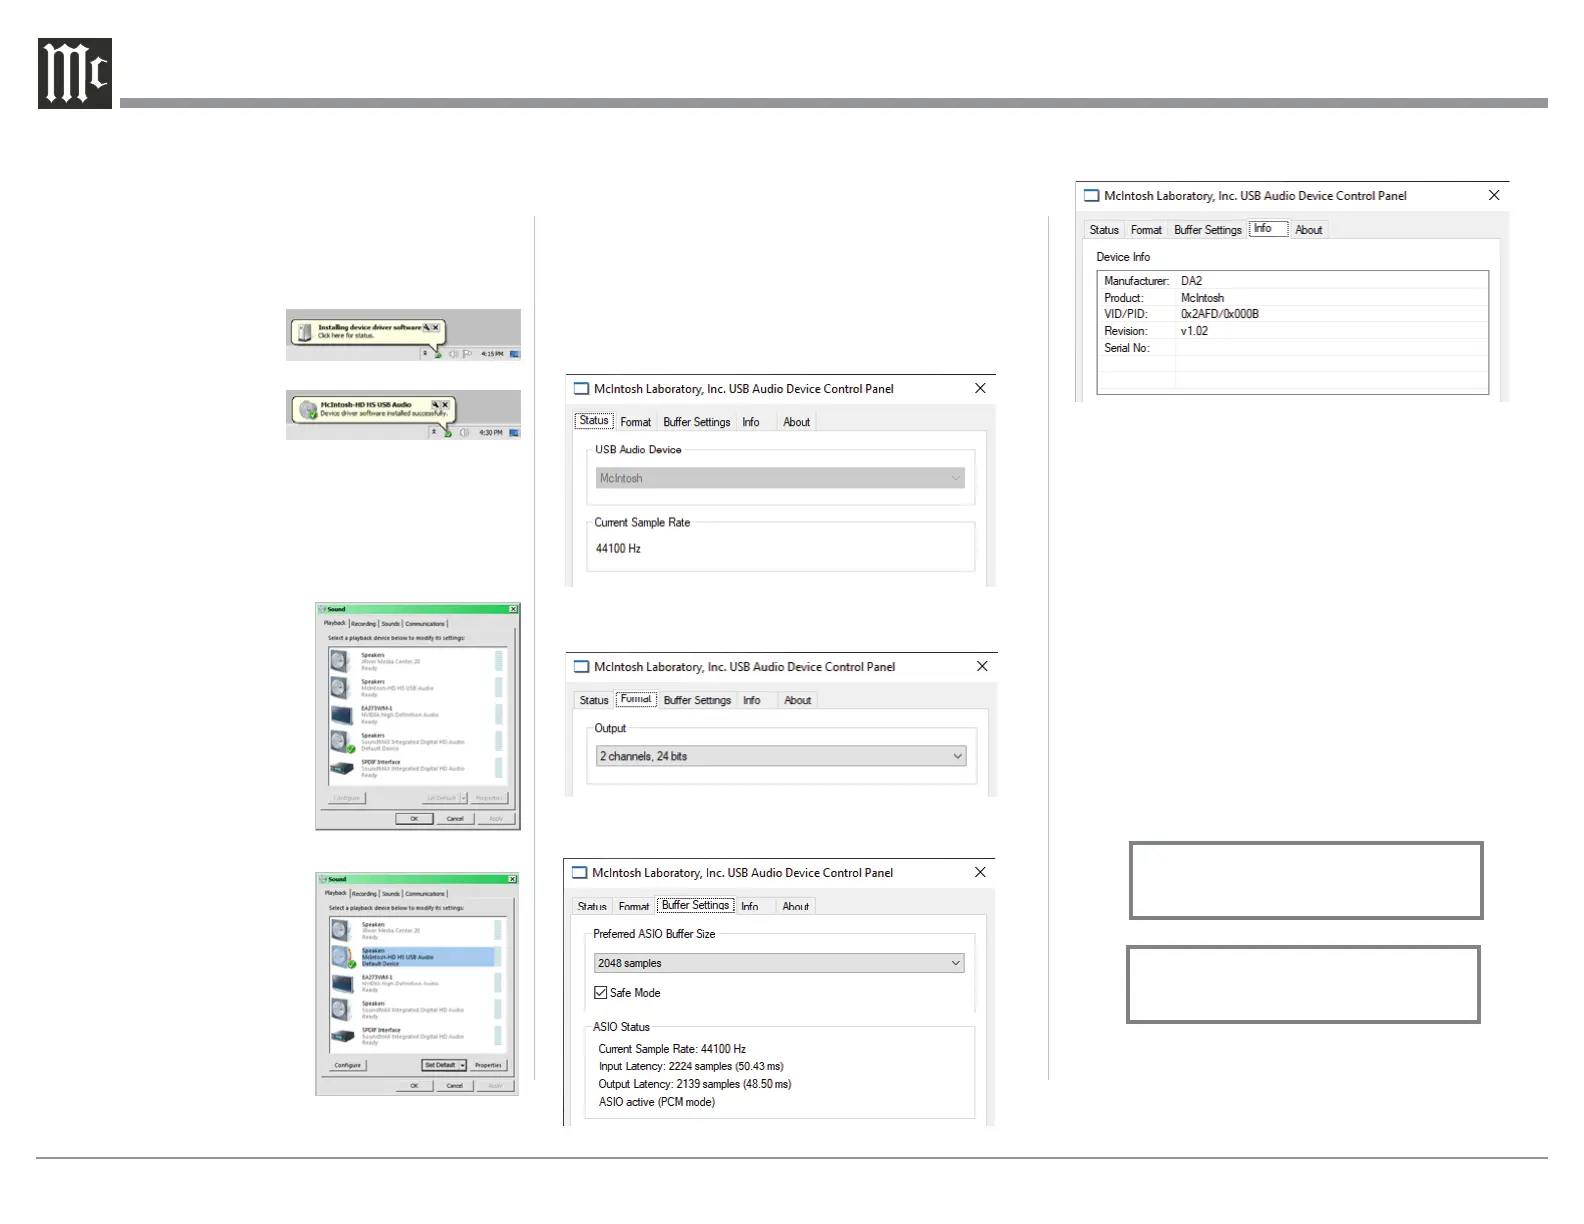Viewport: 1584px width, 1224px height.
Task: Click the 4:15 PM taskbar clock
Action: (x=492, y=354)
